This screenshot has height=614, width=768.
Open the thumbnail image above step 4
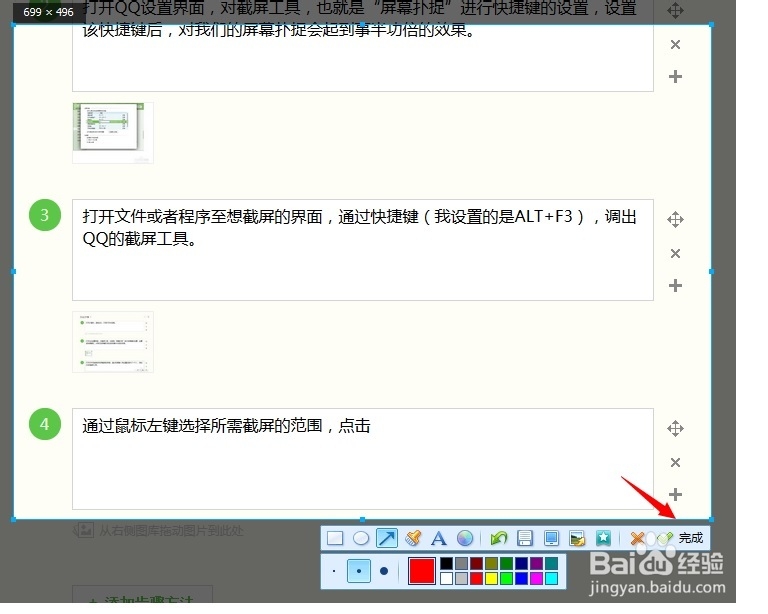pyautogui.click(x=113, y=342)
